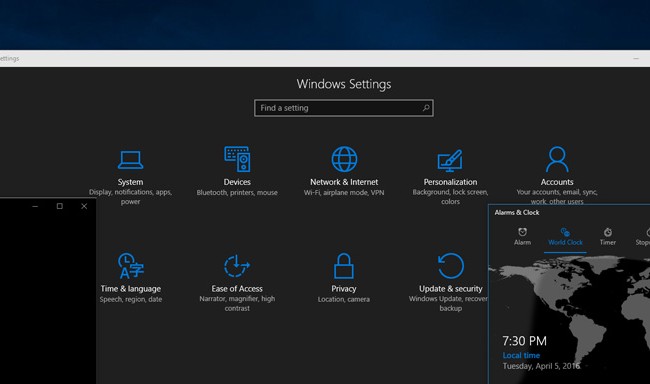Select the World Clock tab label
Screen dimensions: 650x384
[565, 242]
